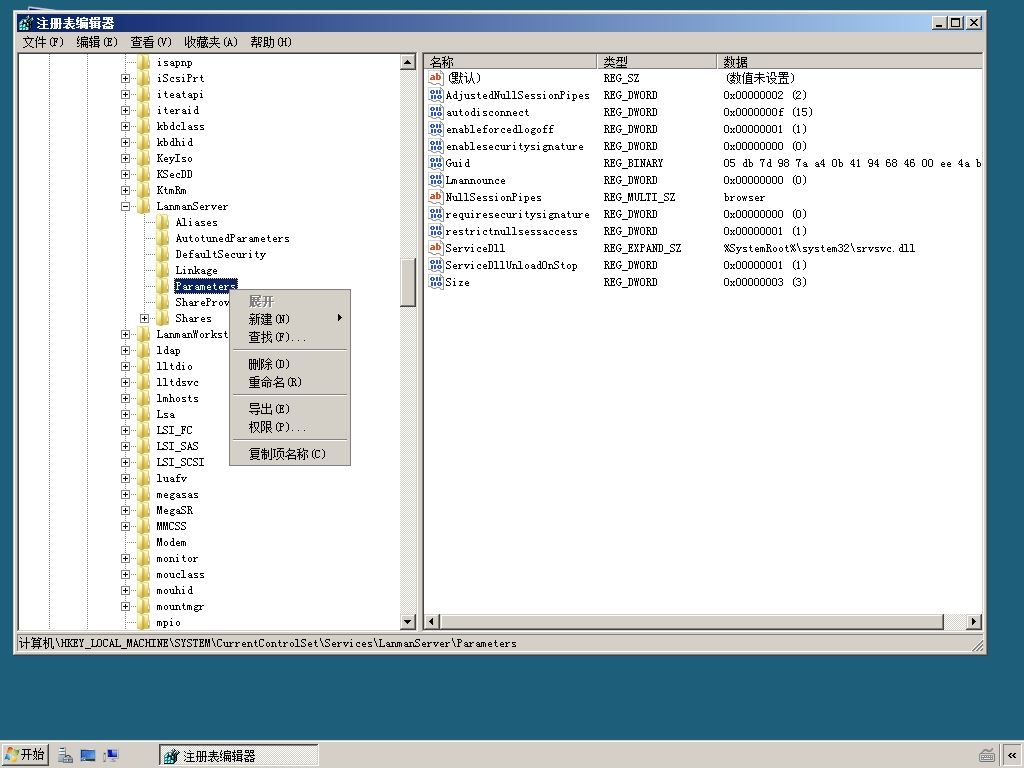Sort values by 数据 column header

(x=850, y=61)
